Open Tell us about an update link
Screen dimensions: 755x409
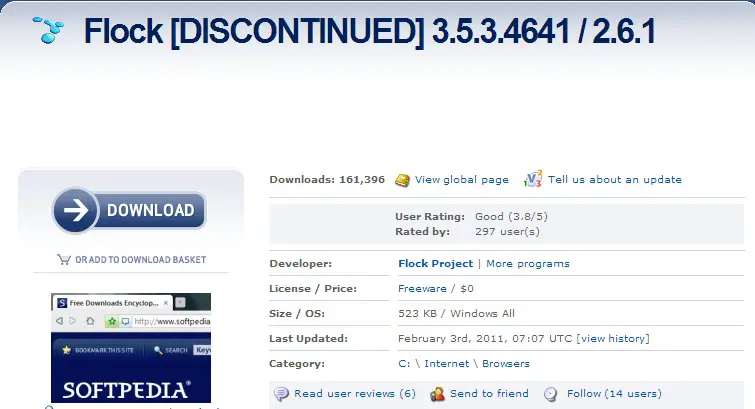coord(615,180)
